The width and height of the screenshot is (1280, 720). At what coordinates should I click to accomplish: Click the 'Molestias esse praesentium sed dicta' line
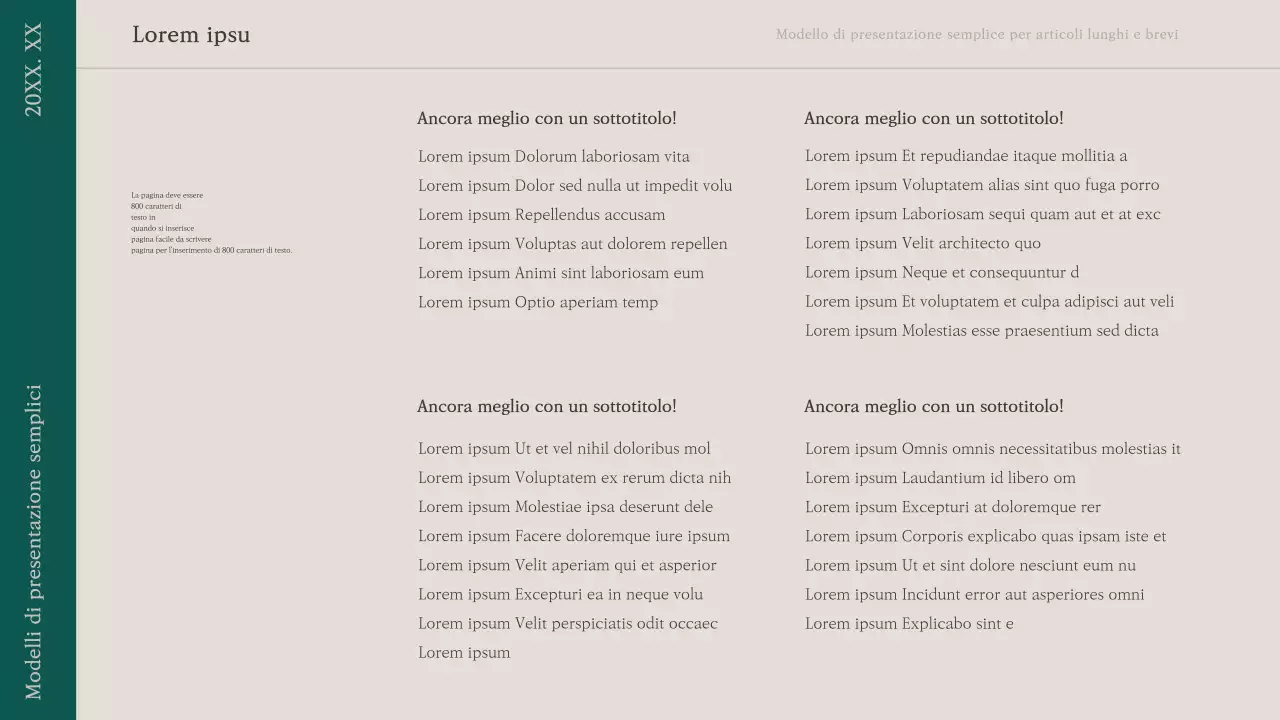[x=981, y=331]
